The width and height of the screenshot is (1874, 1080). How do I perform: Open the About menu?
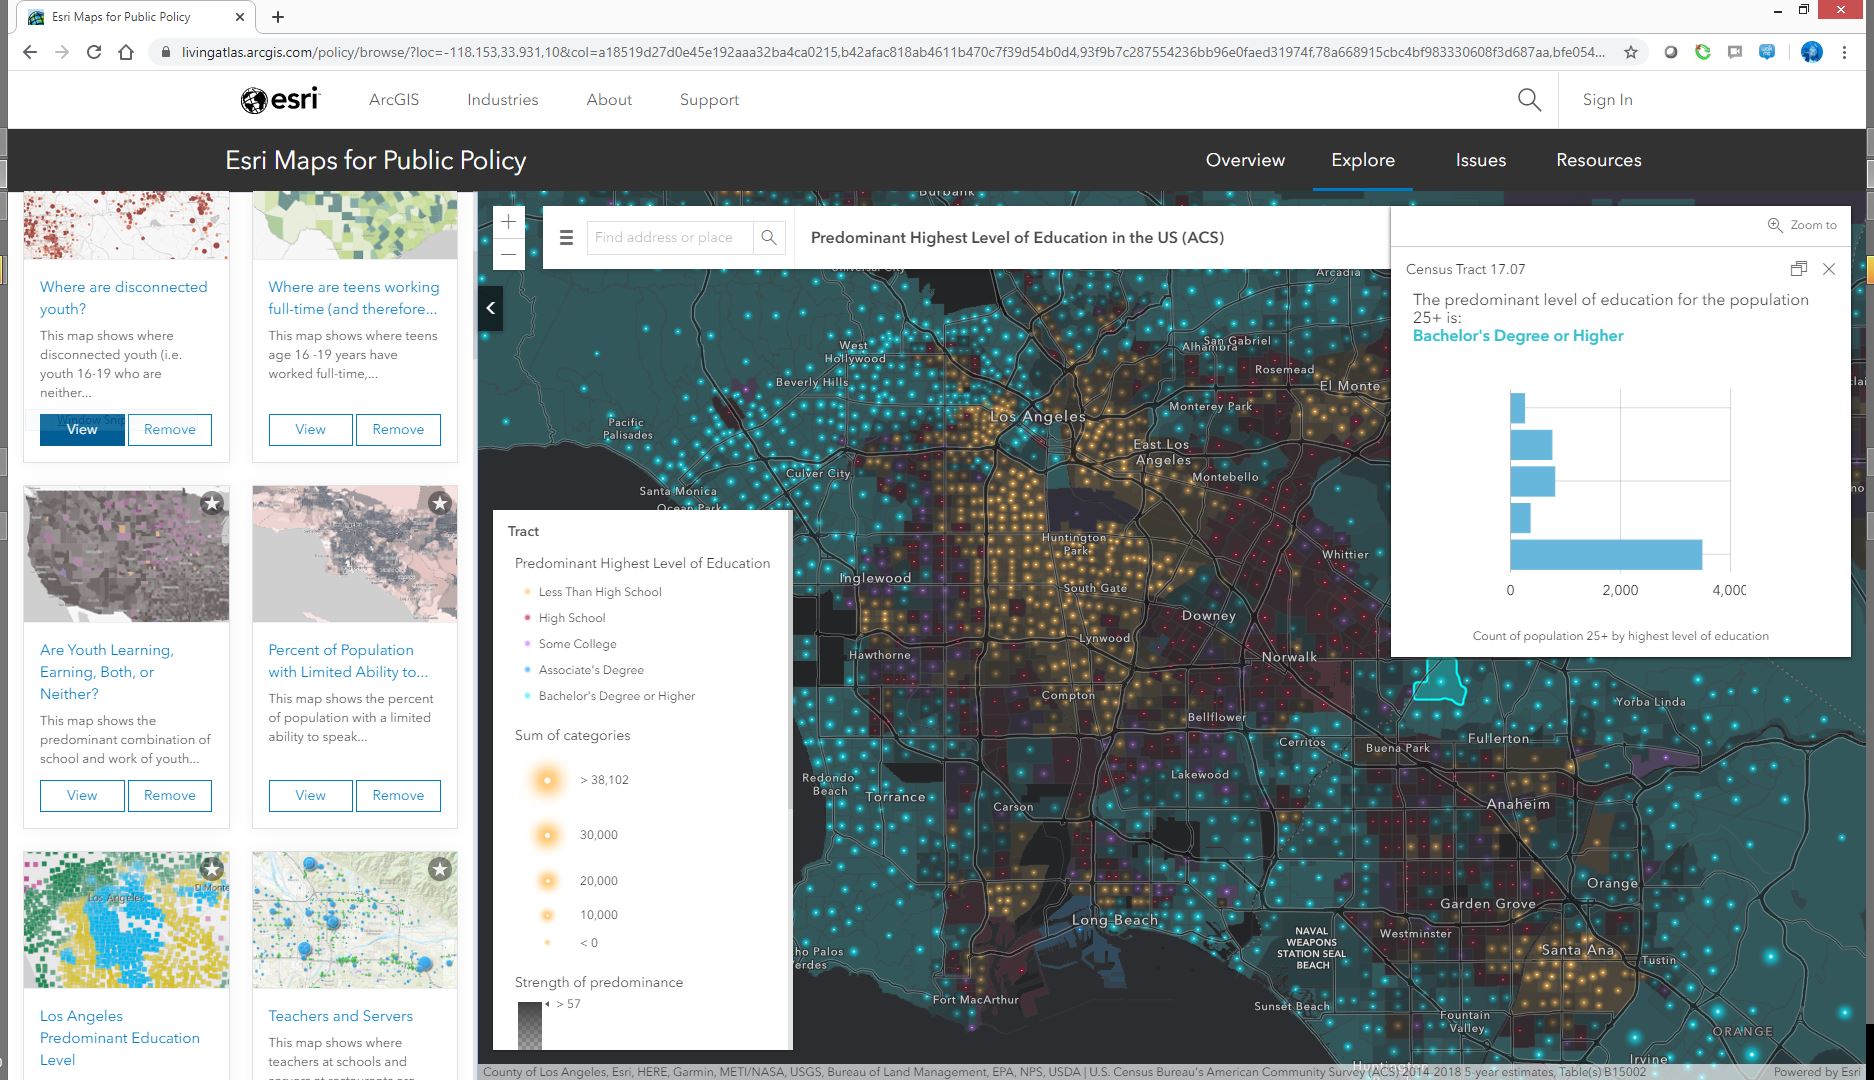[x=609, y=99]
